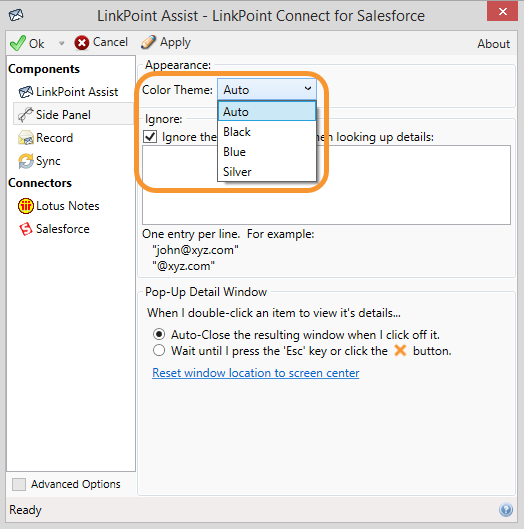Open the About button
The height and width of the screenshot is (529, 524).
[x=493, y=44]
